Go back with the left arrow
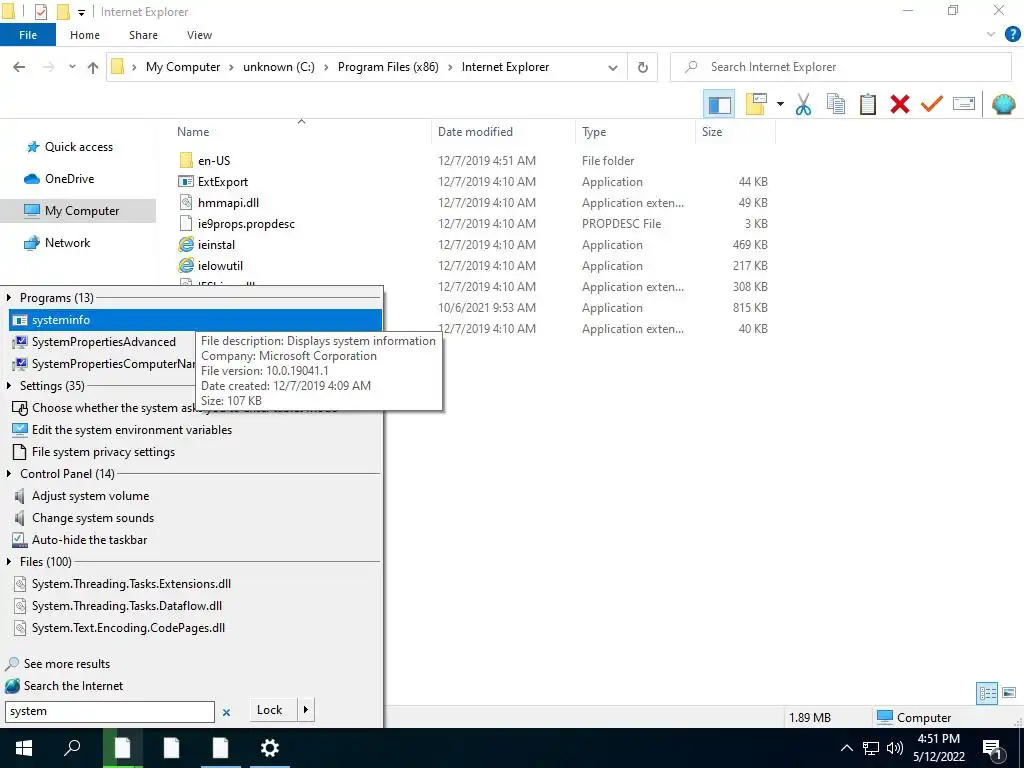 pos(19,67)
